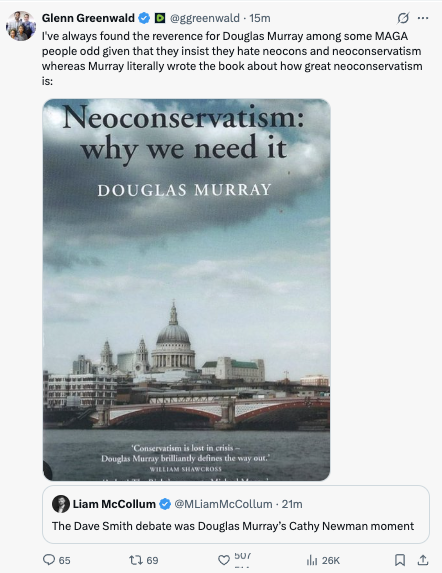This screenshot has width=442, height=573.
Task: Reply to the post with 65 comments
Action: click(57, 560)
